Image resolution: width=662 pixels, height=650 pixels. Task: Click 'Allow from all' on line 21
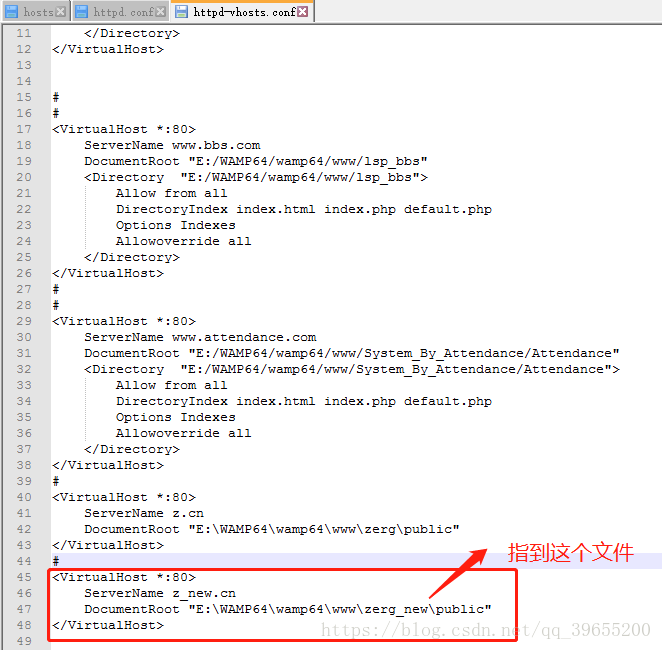tap(171, 193)
